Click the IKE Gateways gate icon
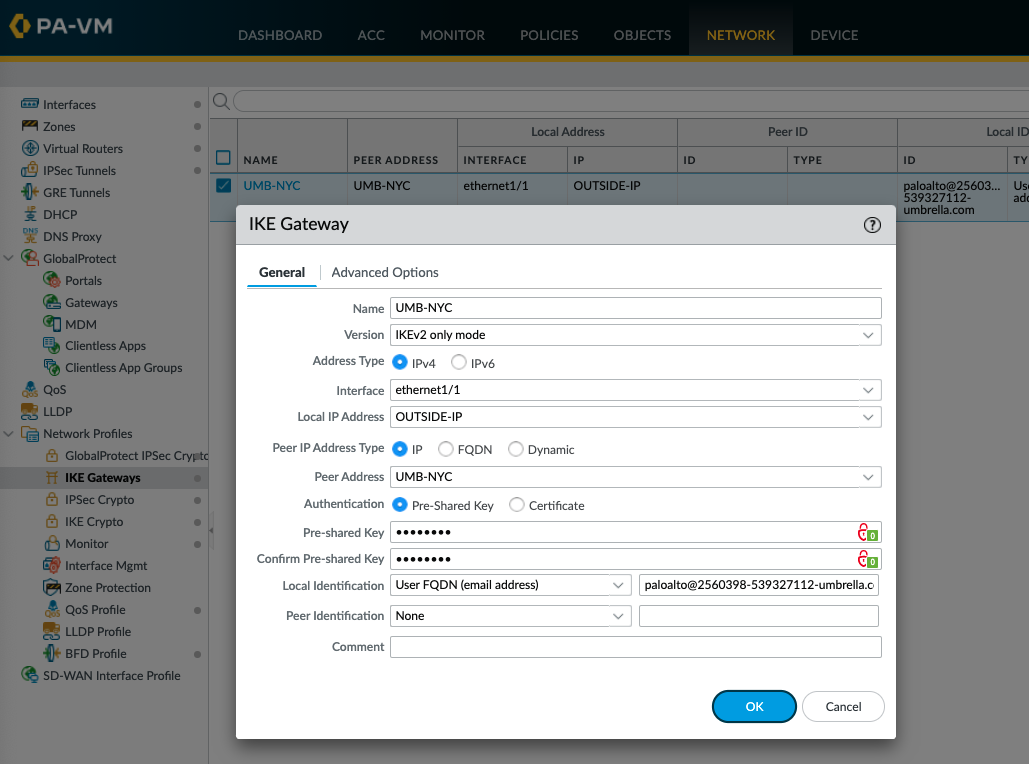 tap(52, 477)
